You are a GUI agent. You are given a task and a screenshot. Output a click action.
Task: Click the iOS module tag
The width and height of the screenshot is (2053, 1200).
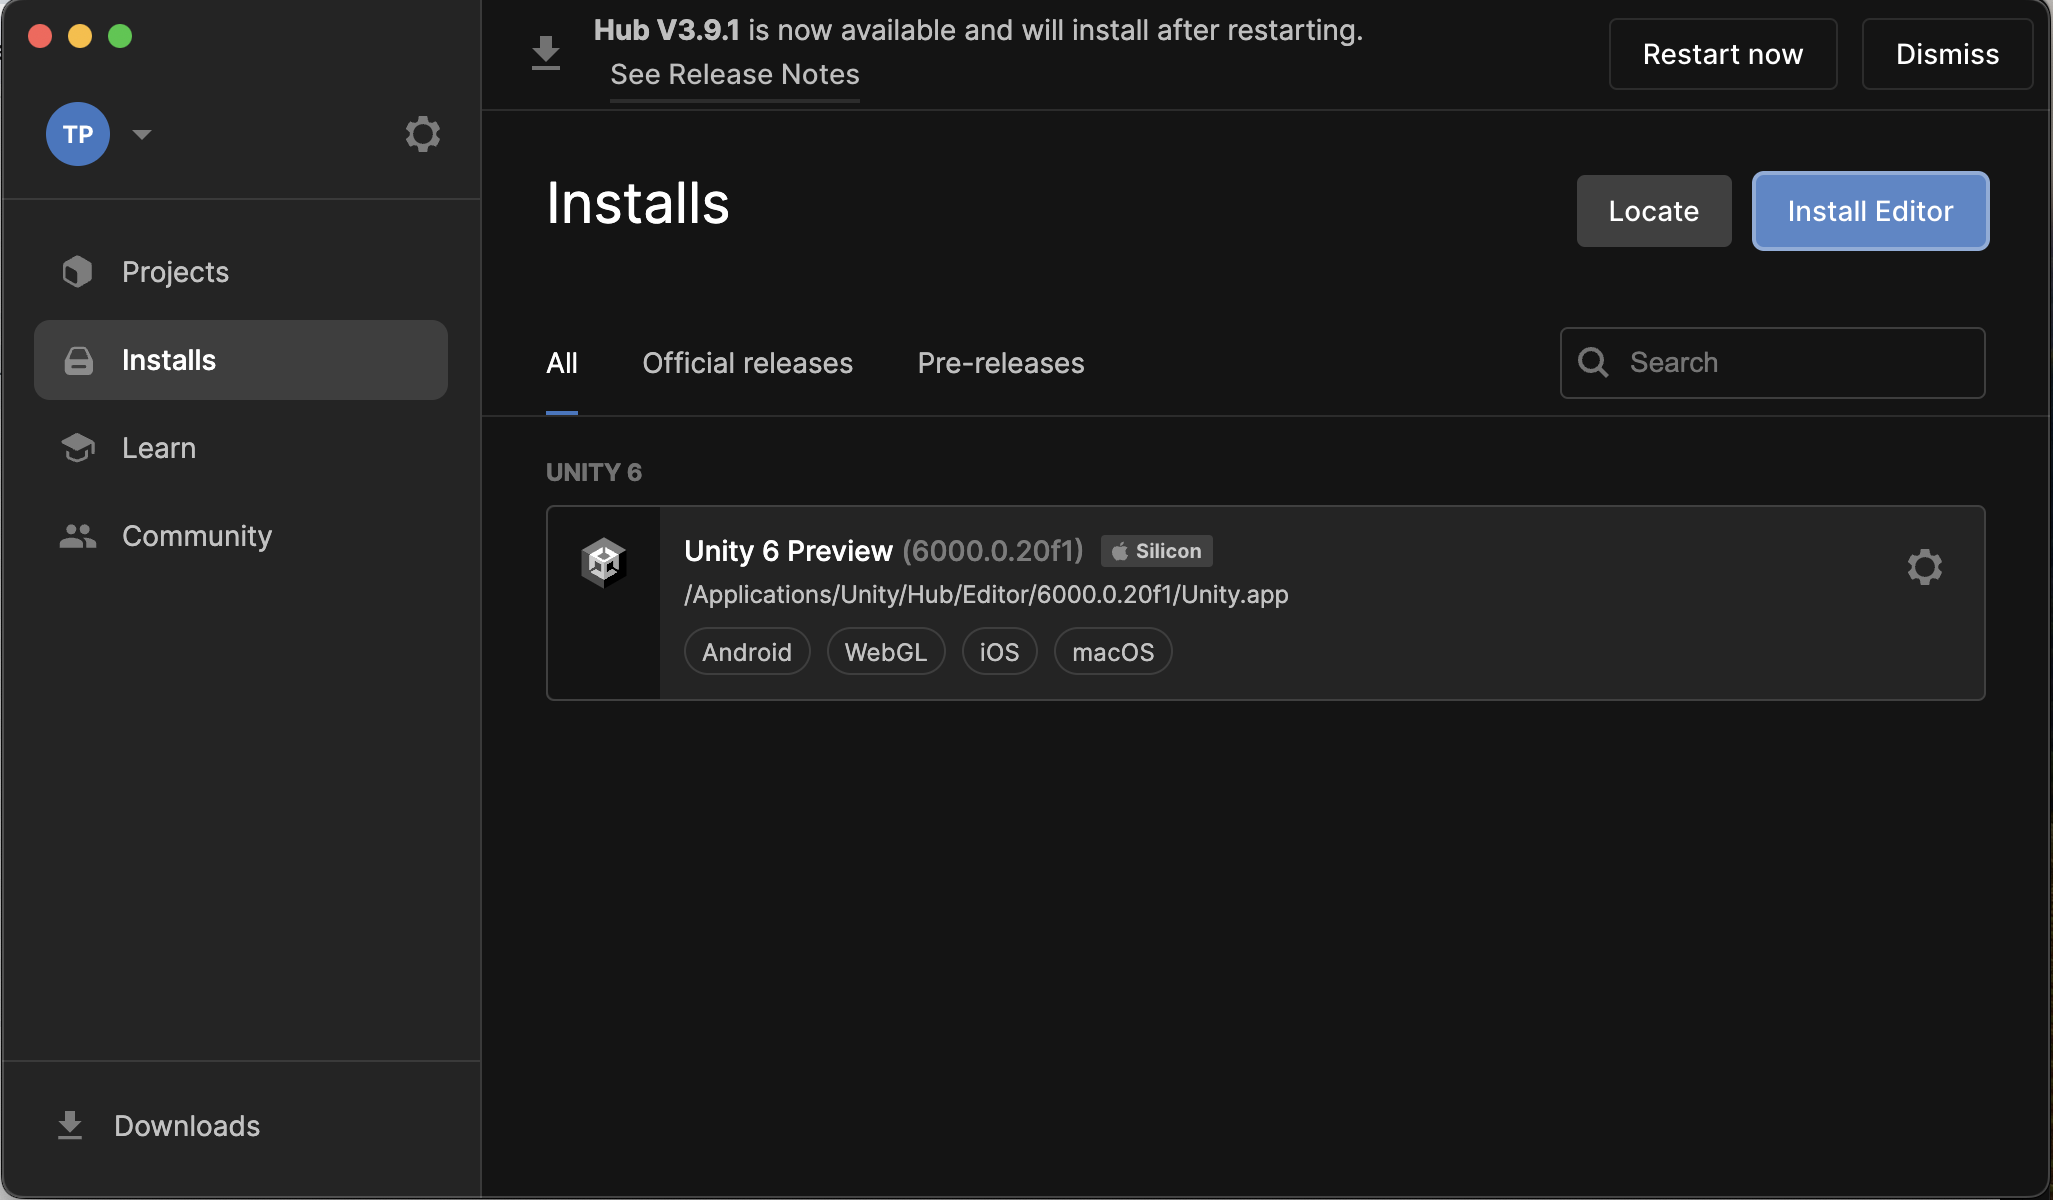click(999, 652)
